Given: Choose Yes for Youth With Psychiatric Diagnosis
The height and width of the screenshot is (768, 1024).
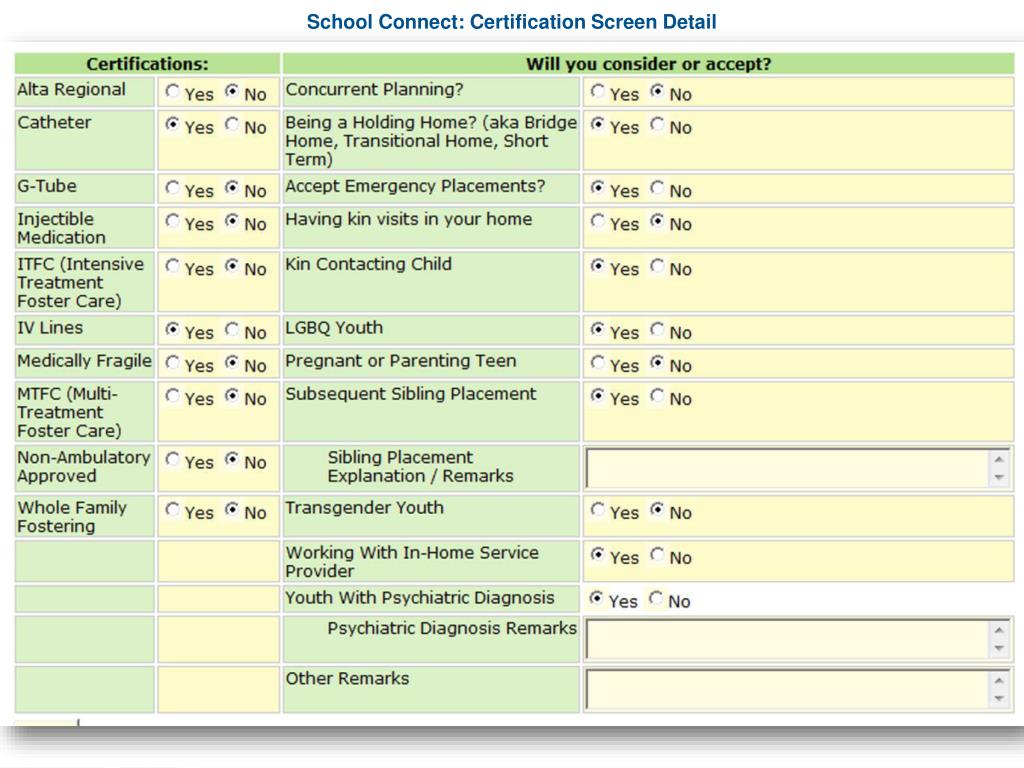Looking at the screenshot, I should [596, 598].
